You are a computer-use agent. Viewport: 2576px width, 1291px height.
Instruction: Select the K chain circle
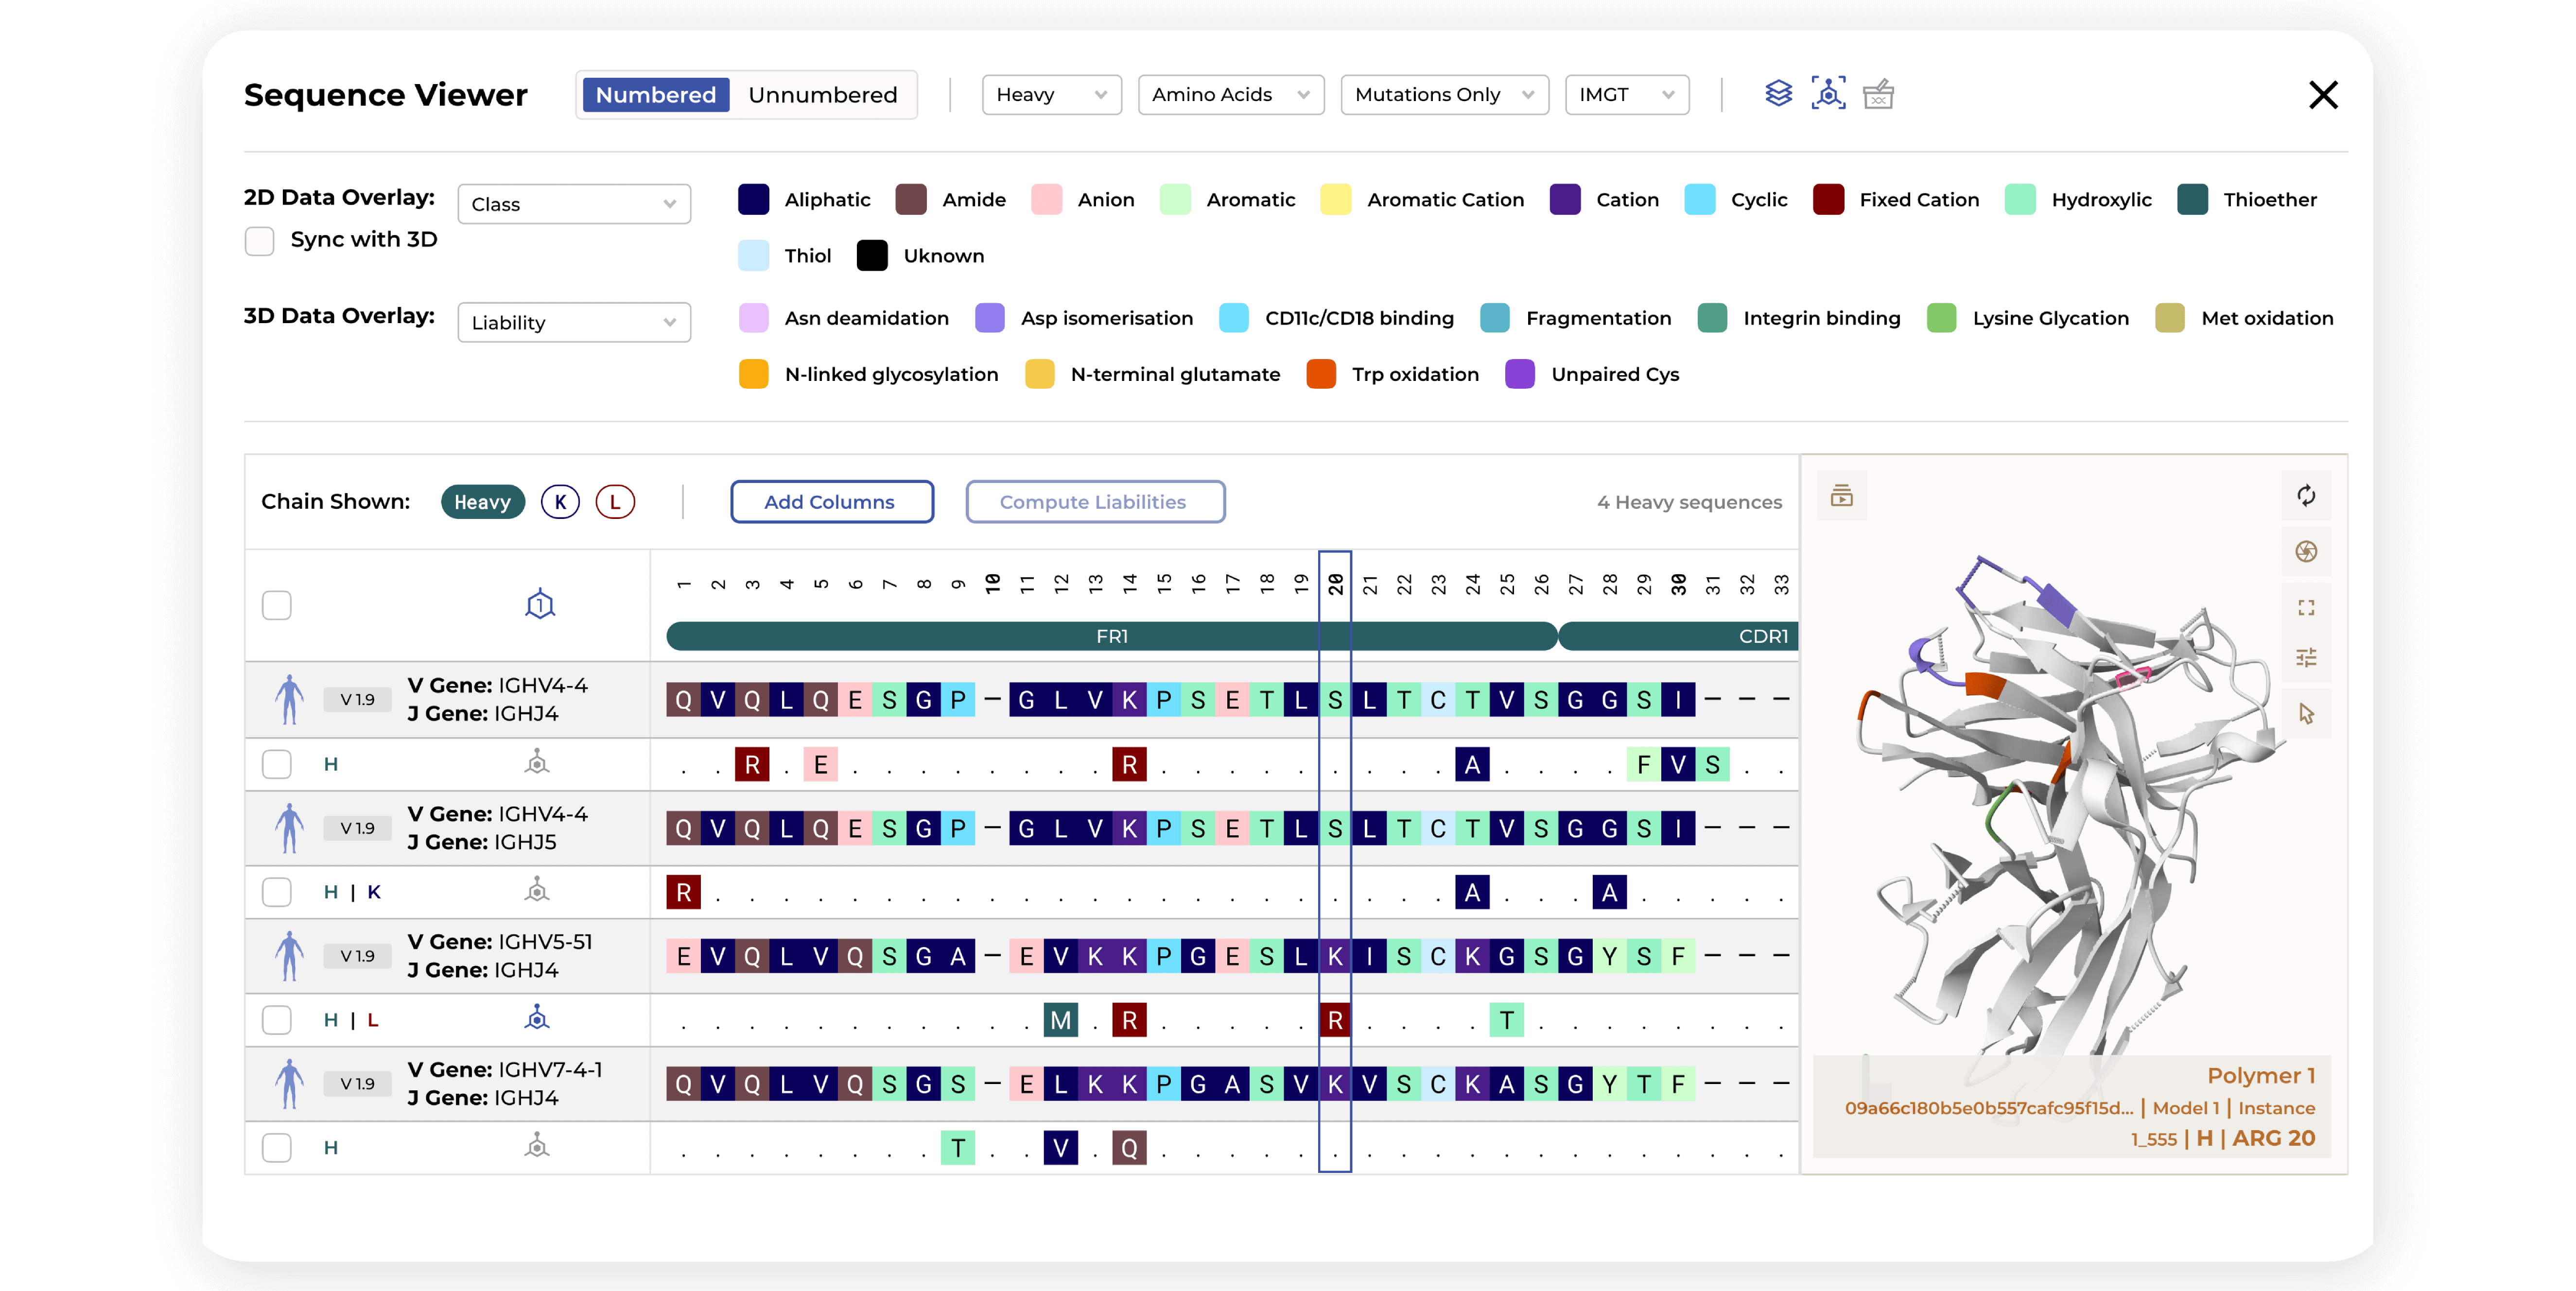(x=560, y=502)
